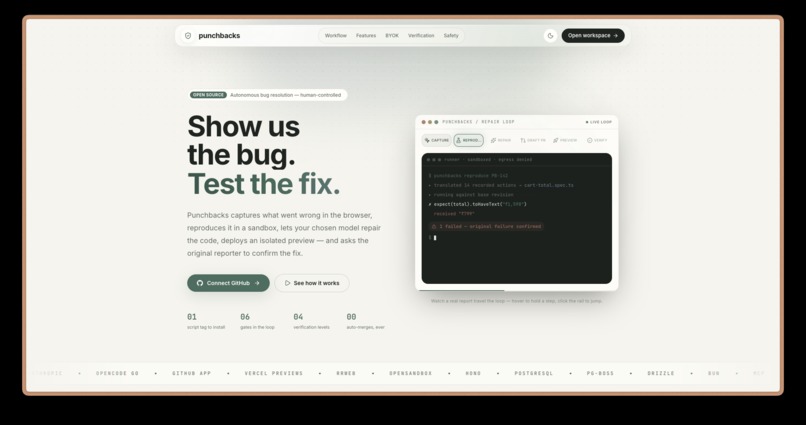Select the Draft PR step in the repair loop
806x425 pixels.
(x=533, y=140)
